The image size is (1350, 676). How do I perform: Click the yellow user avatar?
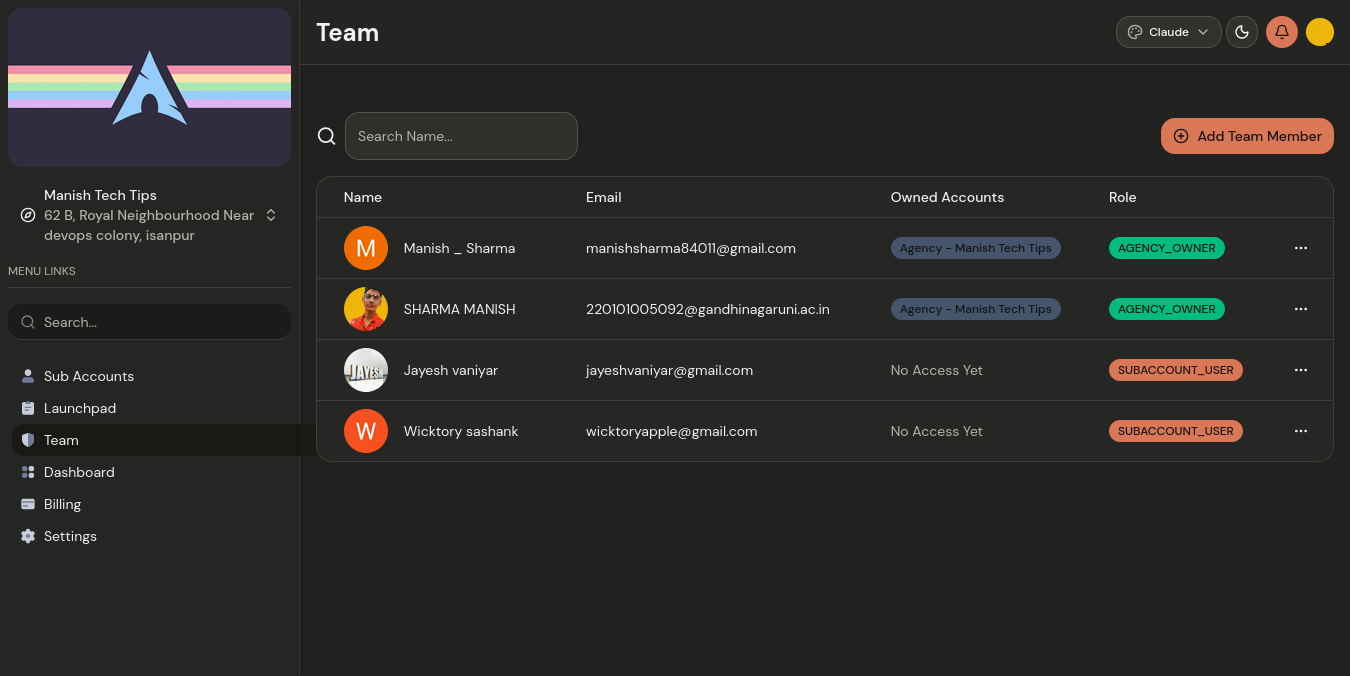[x=1320, y=32]
